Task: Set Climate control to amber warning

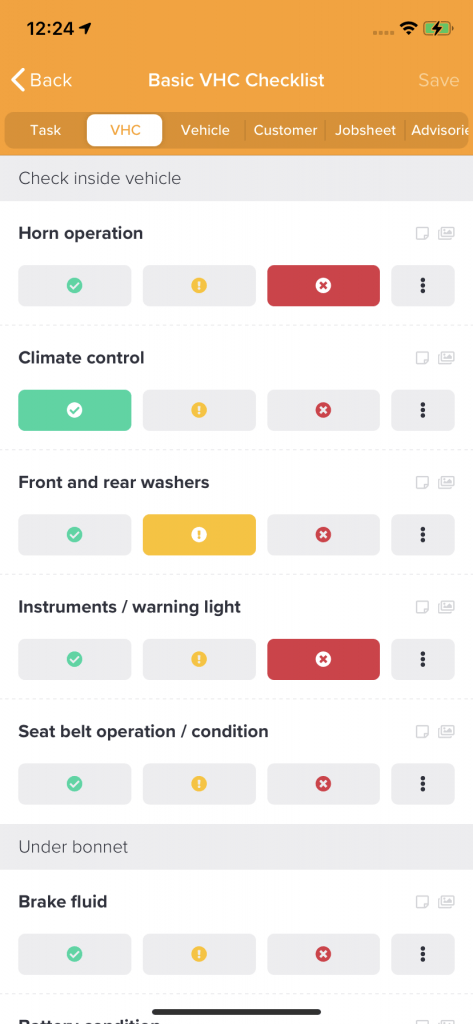Action: pos(199,410)
